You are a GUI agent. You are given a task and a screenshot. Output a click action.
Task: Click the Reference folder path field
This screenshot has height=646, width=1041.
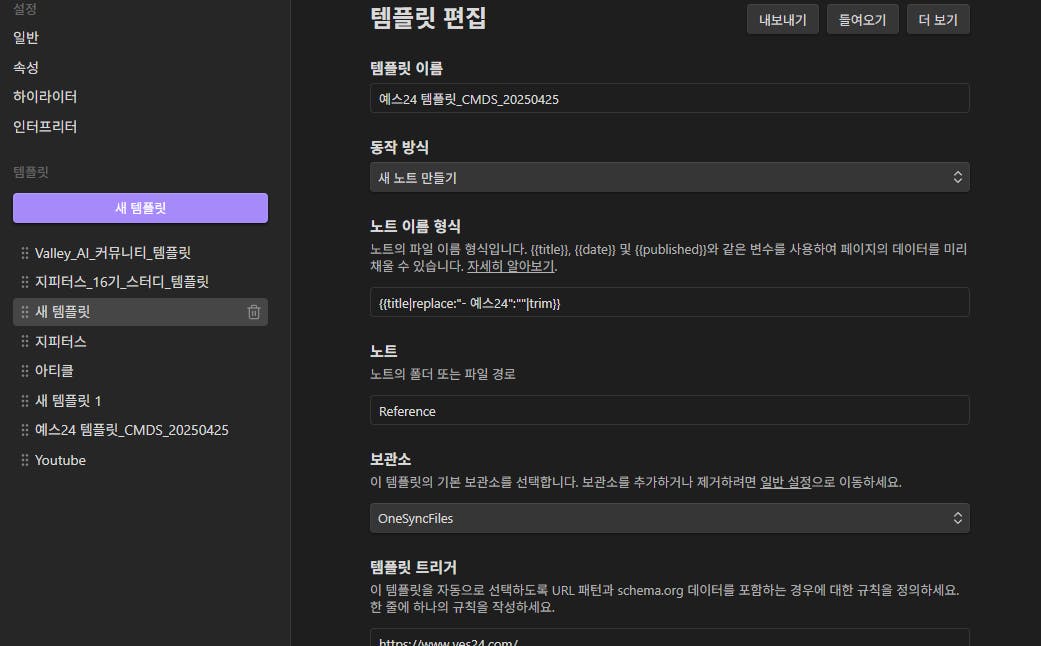coord(669,410)
